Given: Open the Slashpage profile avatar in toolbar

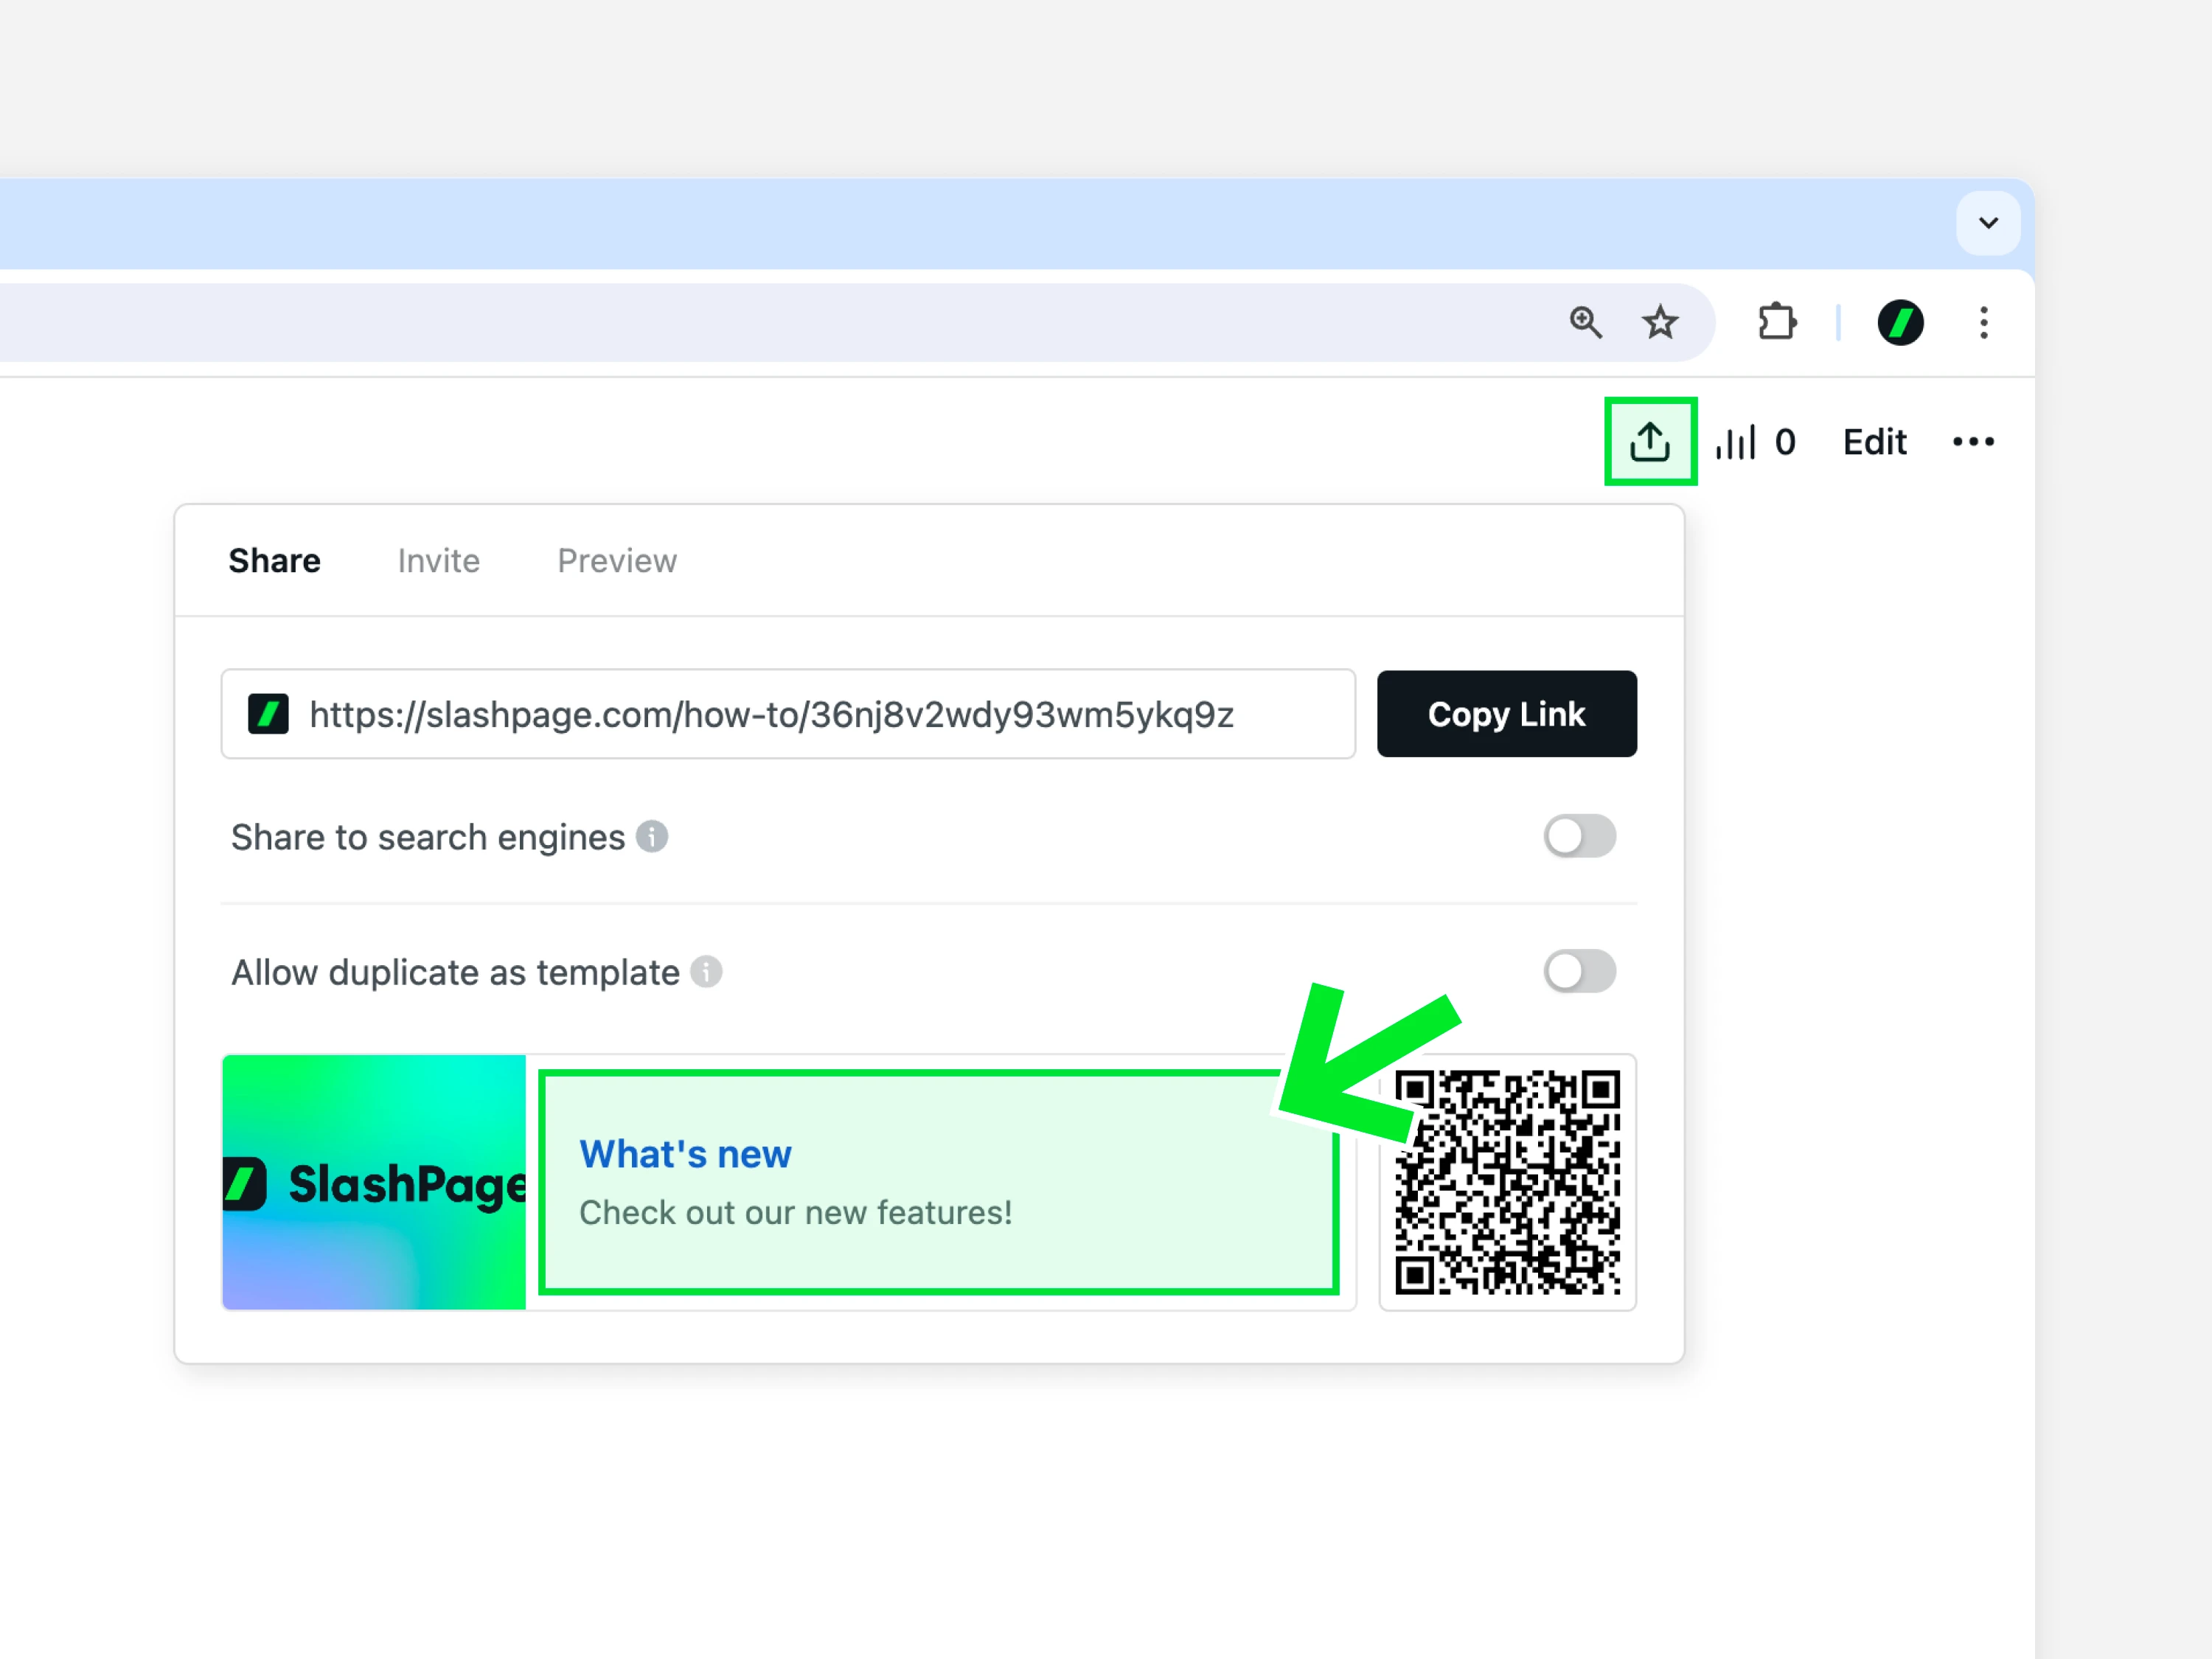Looking at the screenshot, I should [1900, 322].
